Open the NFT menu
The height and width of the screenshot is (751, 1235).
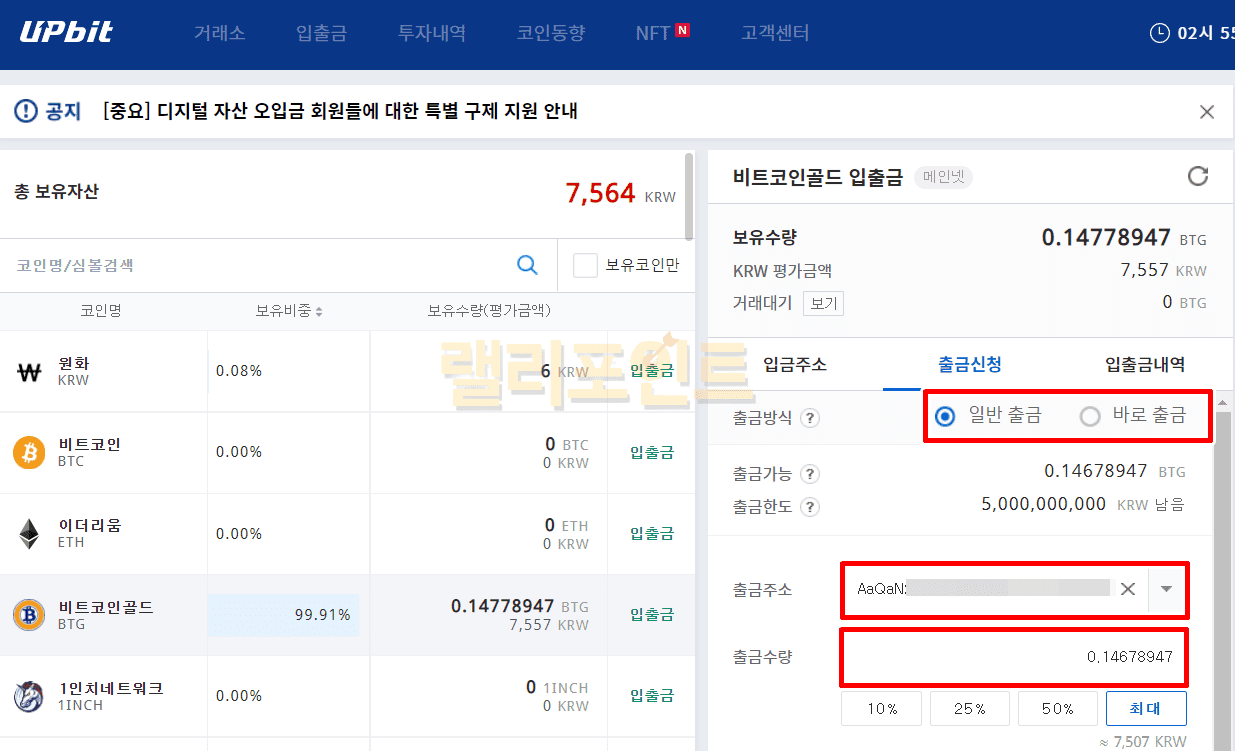coord(652,33)
